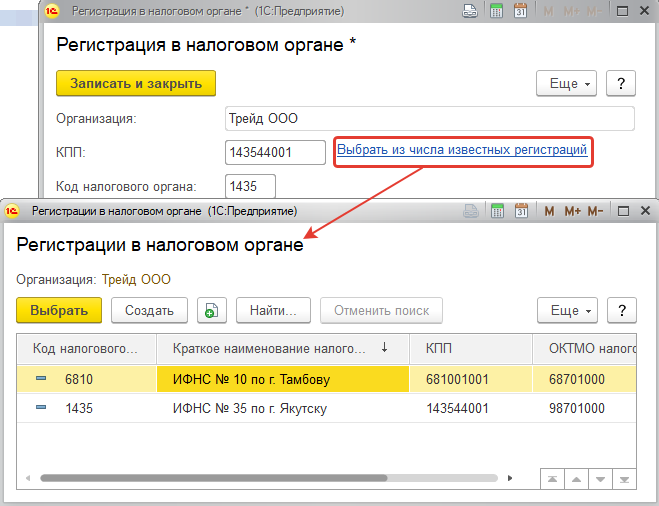Screen dimensions: 659x506
Task: Open calendar in the registrations list window
Action: 520,211
